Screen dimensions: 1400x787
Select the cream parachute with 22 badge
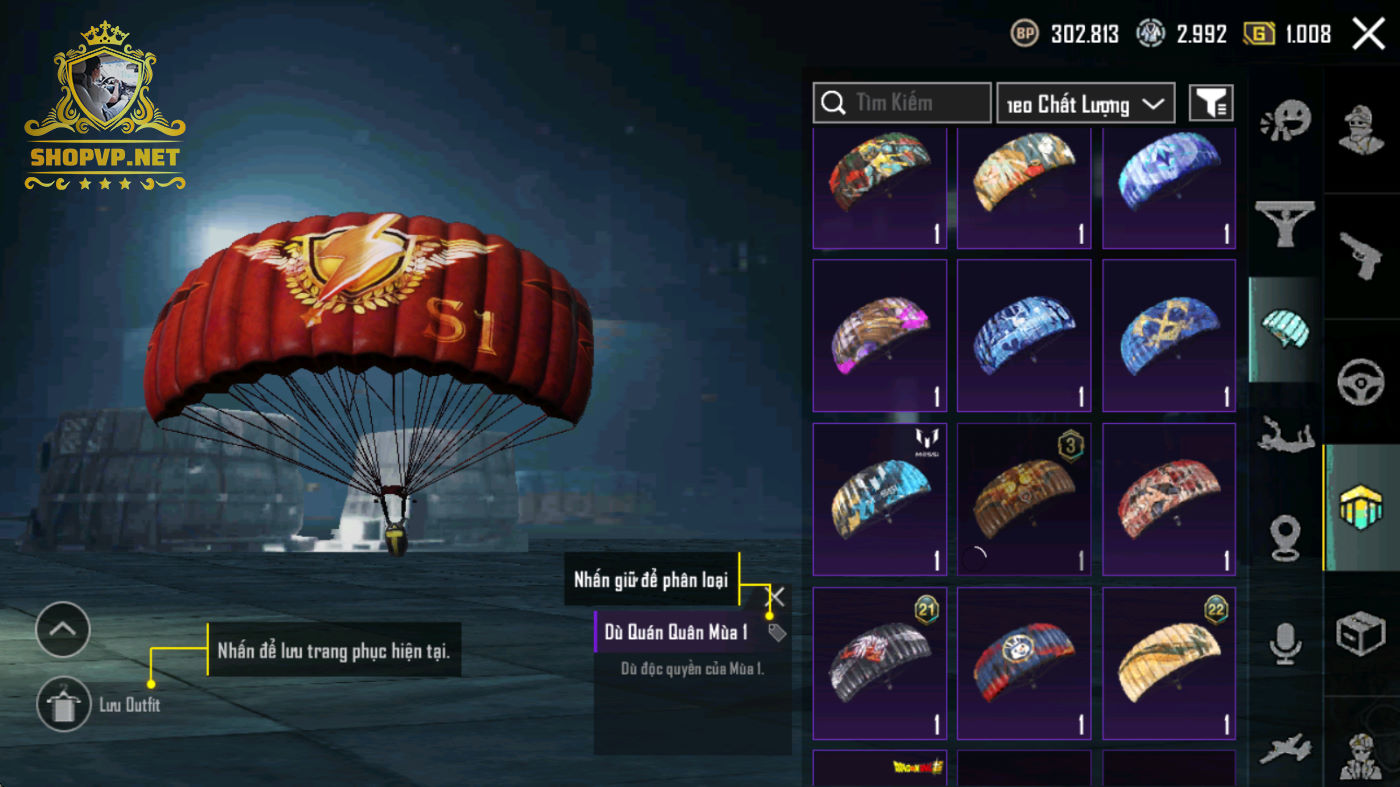click(1169, 663)
